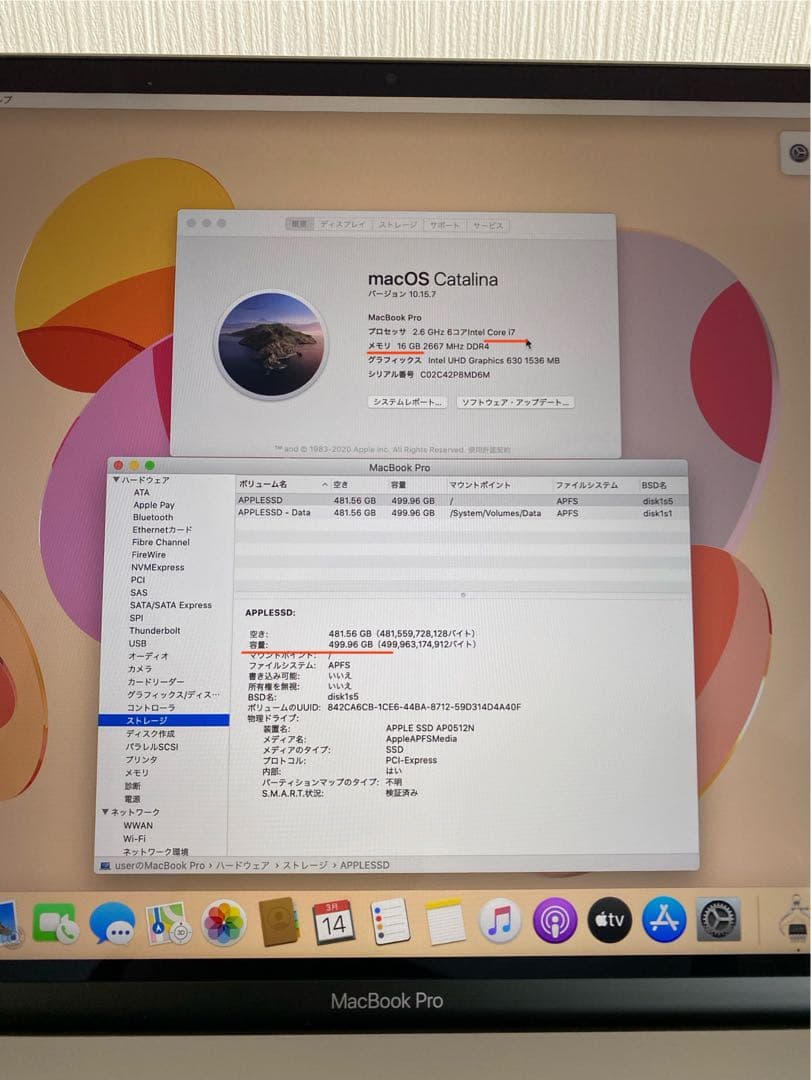Select プリンタ in sidebar
This screenshot has height=1080, width=811.
coord(141,760)
